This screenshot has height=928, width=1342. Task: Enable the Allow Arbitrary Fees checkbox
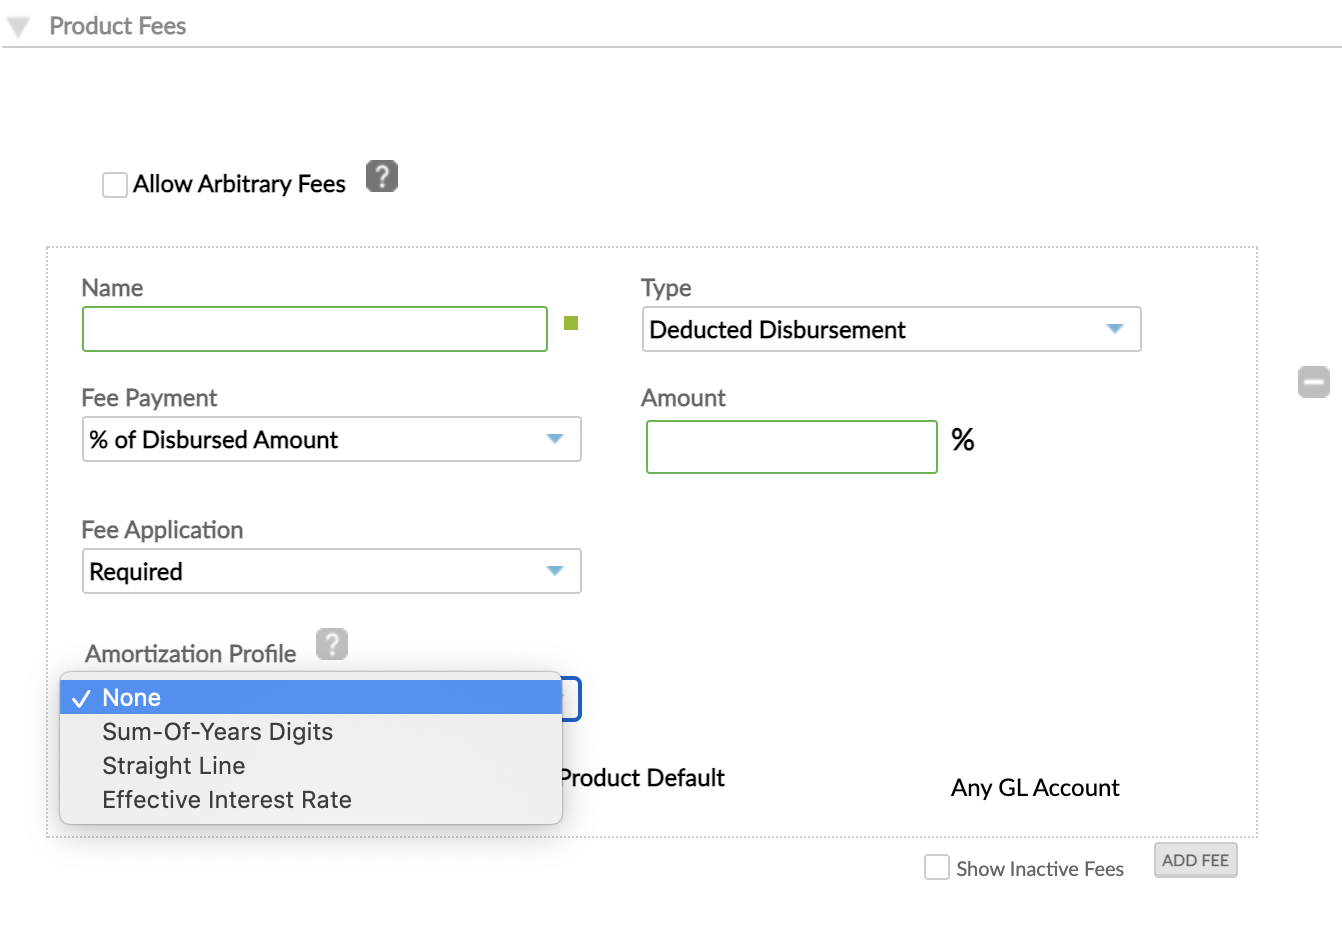pos(114,184)
